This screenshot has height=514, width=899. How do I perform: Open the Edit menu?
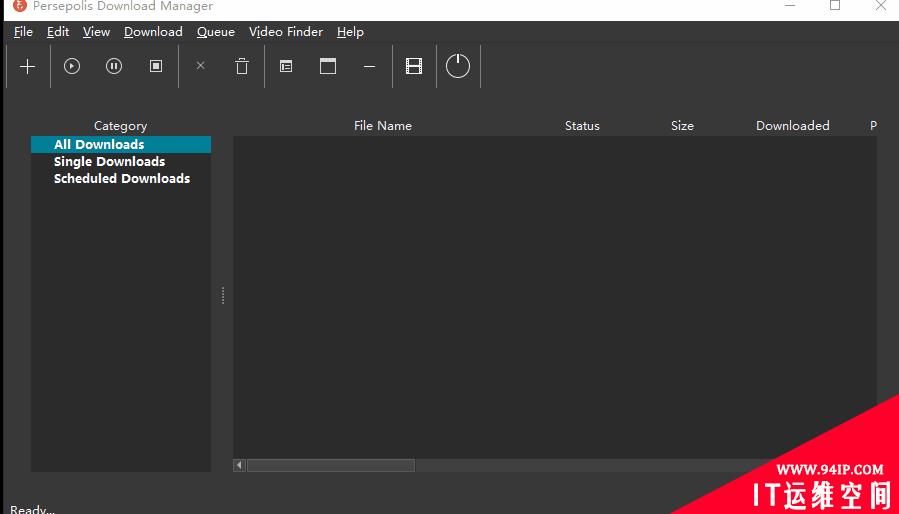tap(58, 32)
